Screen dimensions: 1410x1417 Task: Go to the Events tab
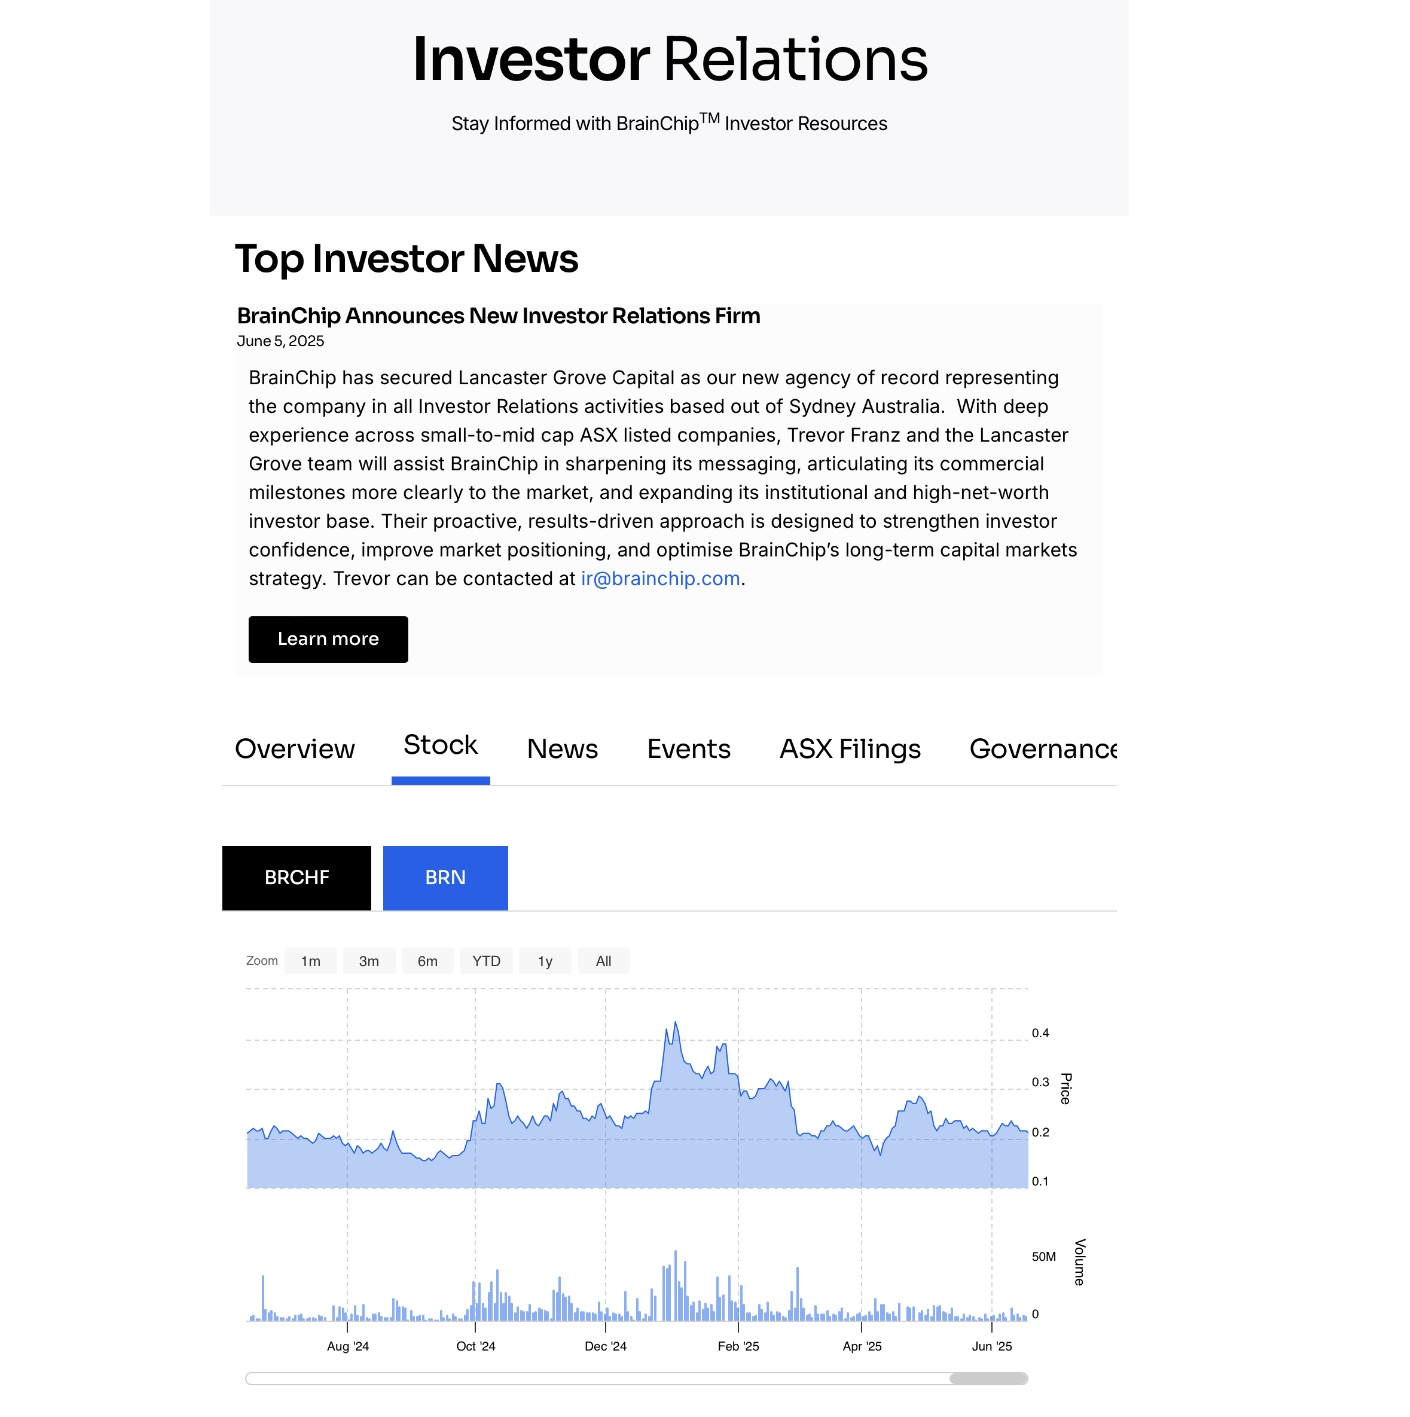pos(688,749)
